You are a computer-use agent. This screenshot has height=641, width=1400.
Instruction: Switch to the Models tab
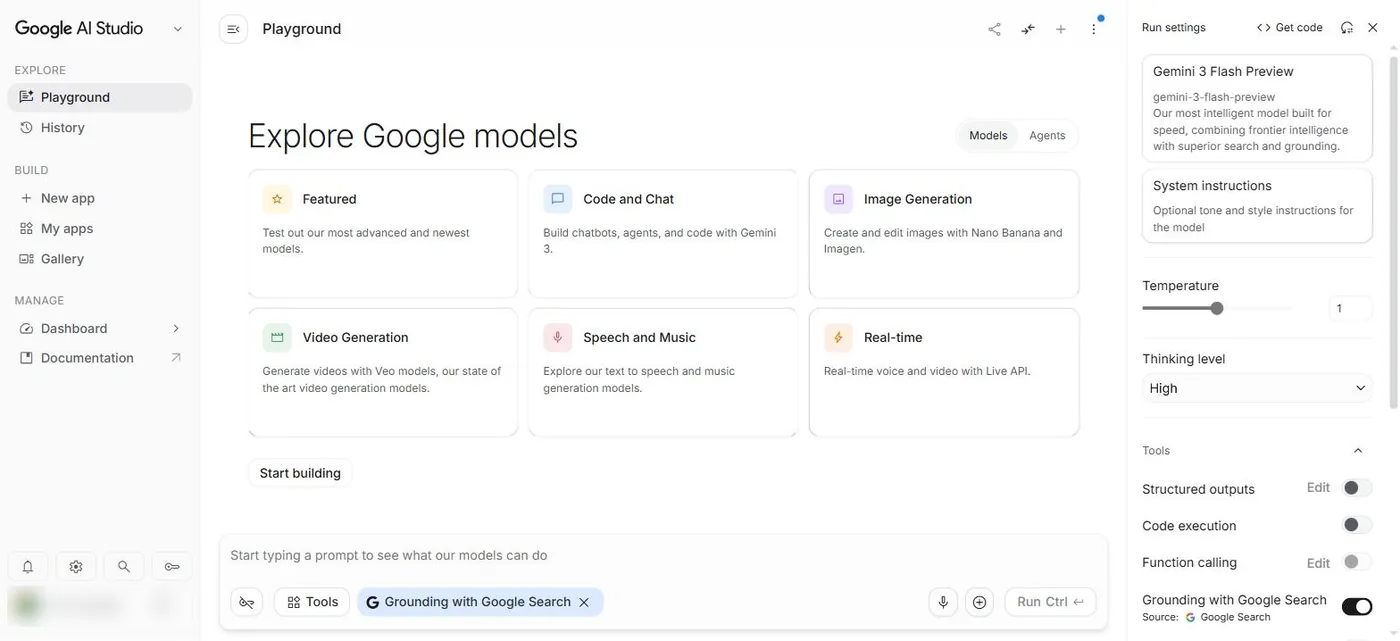988,135
